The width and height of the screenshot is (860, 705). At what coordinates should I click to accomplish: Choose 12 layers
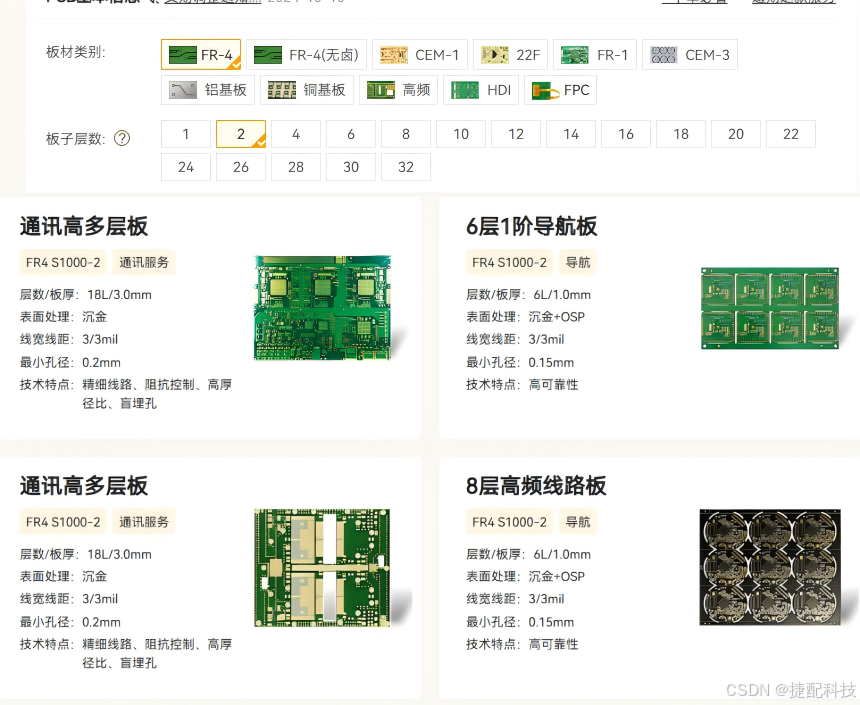click(516, 134)
